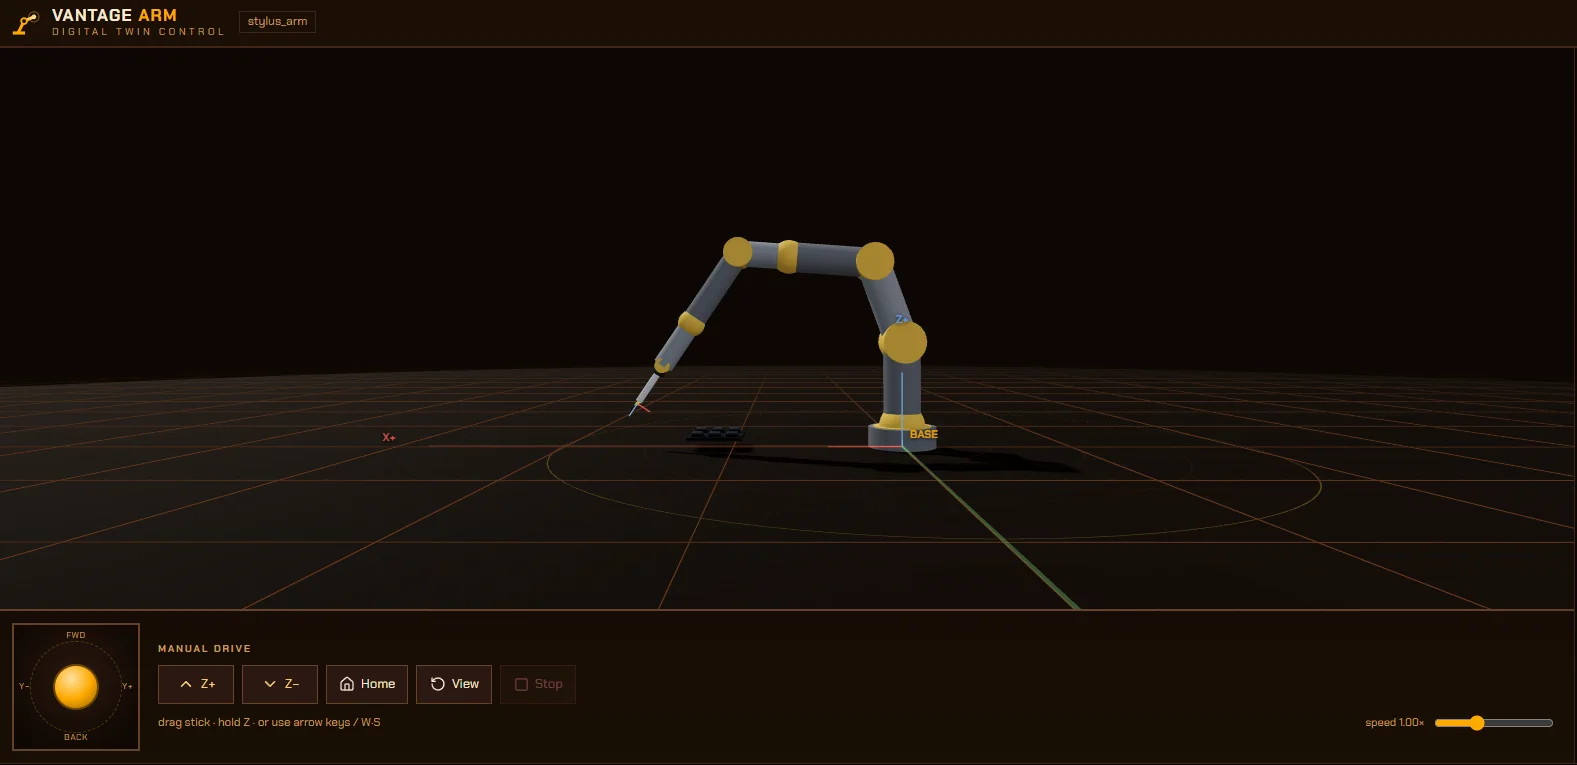Click the Y– label on joystick pad

pyautogui.click(x=24, y=686)
